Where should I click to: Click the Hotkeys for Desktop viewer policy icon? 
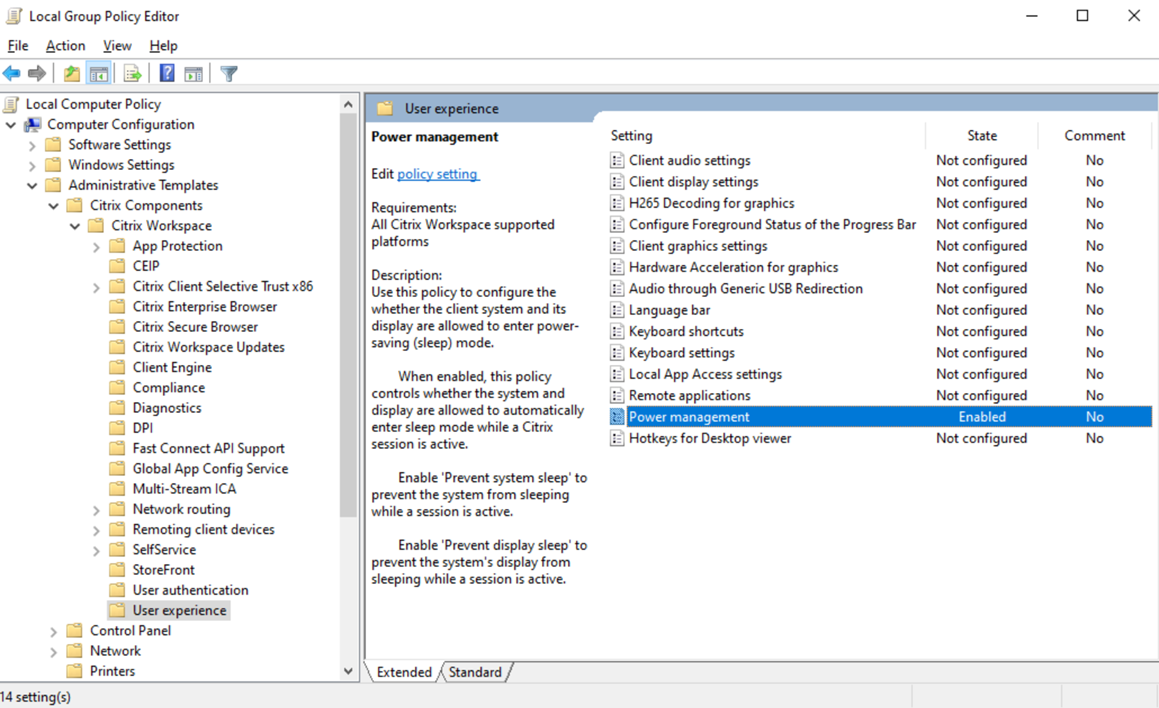point(617,438)
